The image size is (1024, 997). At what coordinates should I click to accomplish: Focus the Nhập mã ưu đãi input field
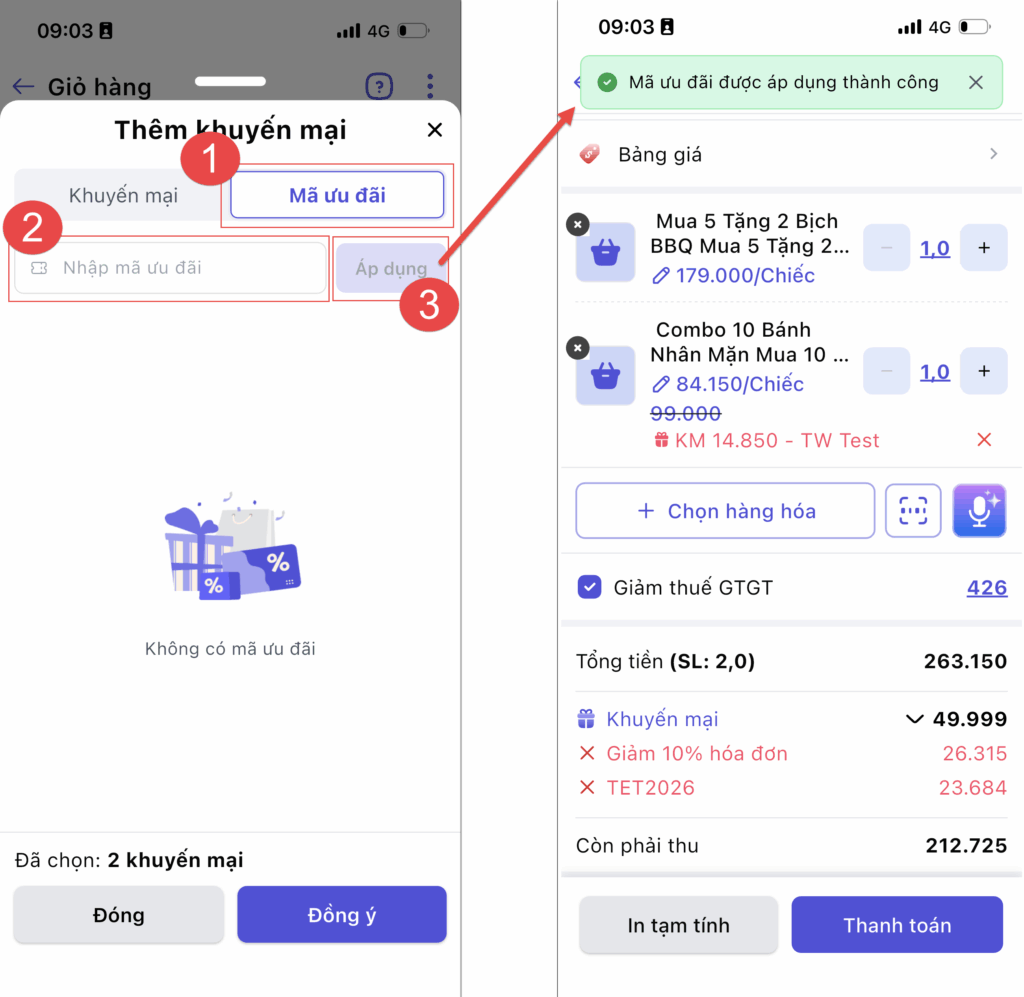coord(170,268)
